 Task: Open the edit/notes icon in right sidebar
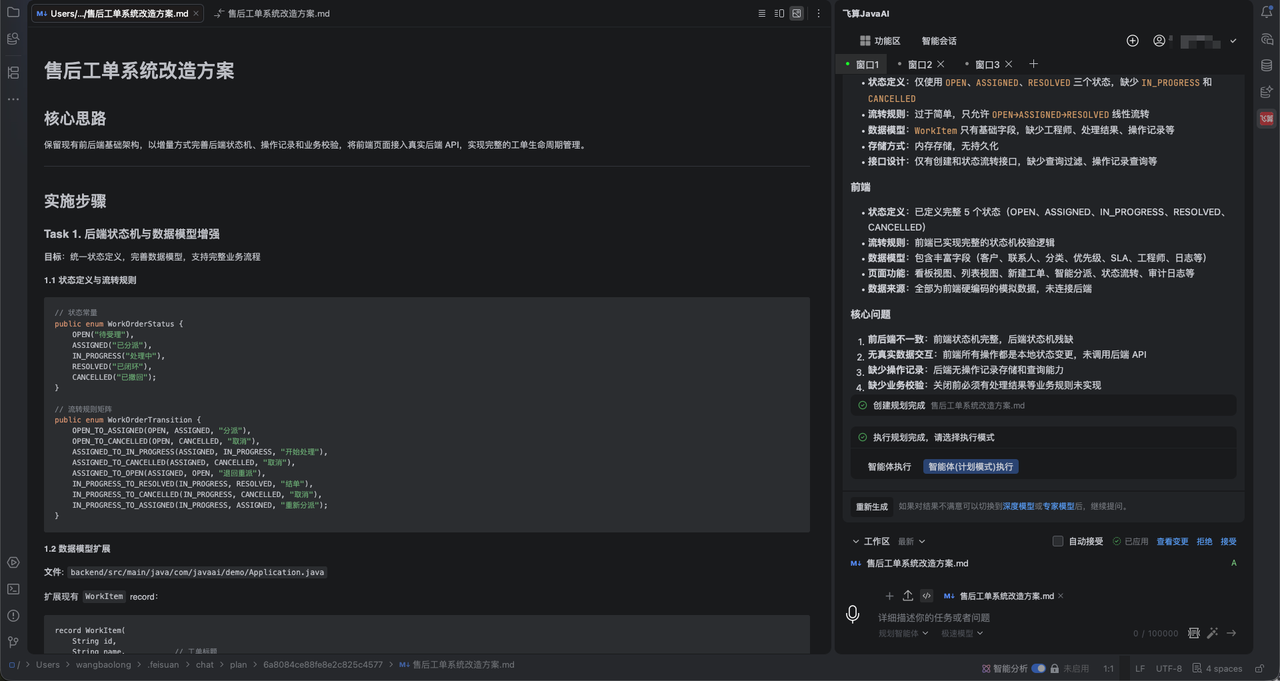pos(1267,92)
